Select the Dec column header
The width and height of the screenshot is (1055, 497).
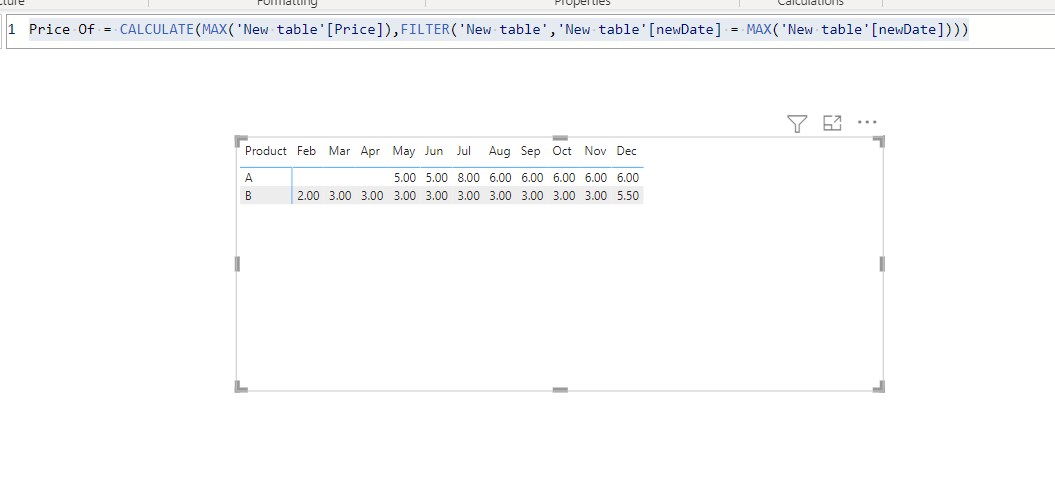pos(626,151)
